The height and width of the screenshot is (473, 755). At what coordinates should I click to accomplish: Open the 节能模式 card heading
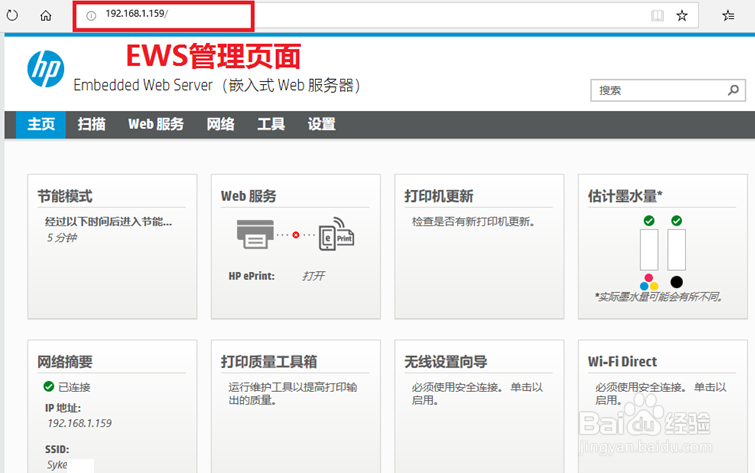point(65,196)
